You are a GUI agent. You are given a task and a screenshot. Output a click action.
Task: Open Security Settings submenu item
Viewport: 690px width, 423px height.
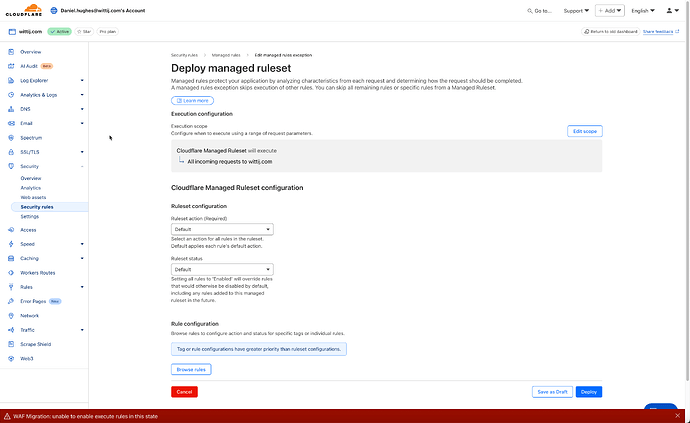coord(29,217)
